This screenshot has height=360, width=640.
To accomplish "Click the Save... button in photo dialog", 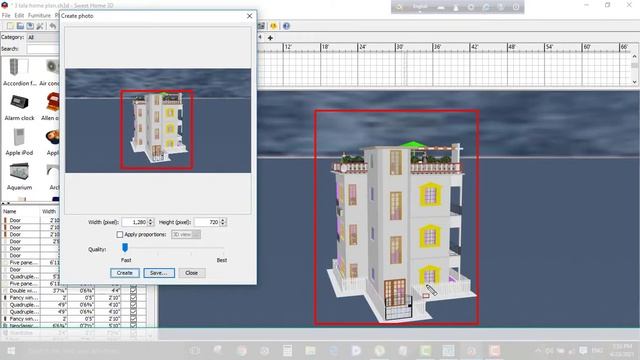I will click(x=159, y=273).
